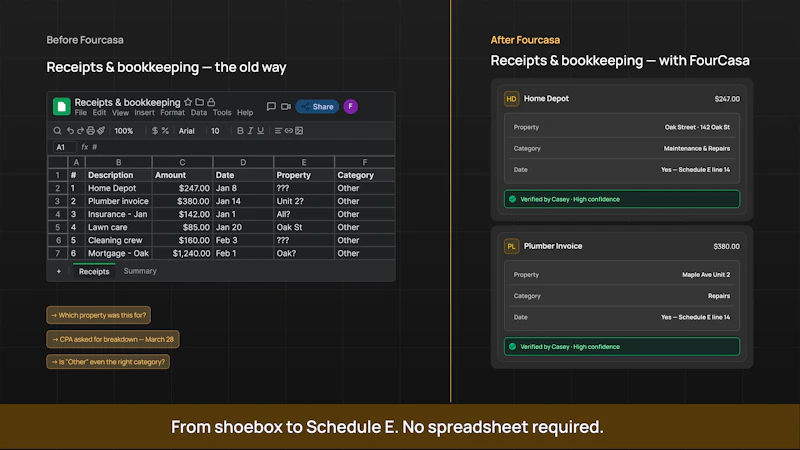
Task: Toggle italic formatting
Action: click(x=250, y=131)
